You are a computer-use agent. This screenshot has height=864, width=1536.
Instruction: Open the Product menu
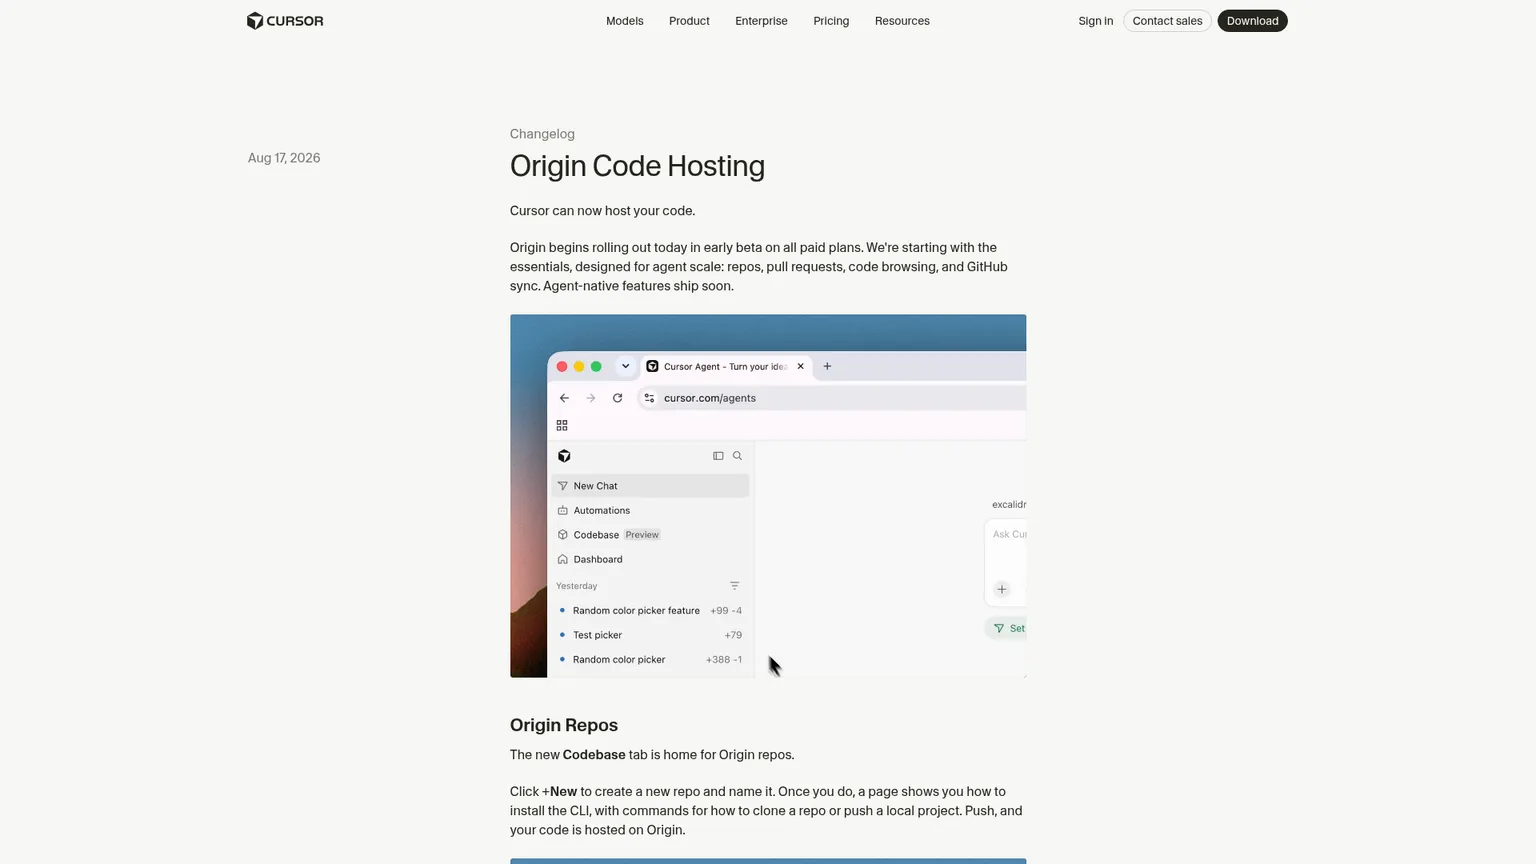pos(689,21)
